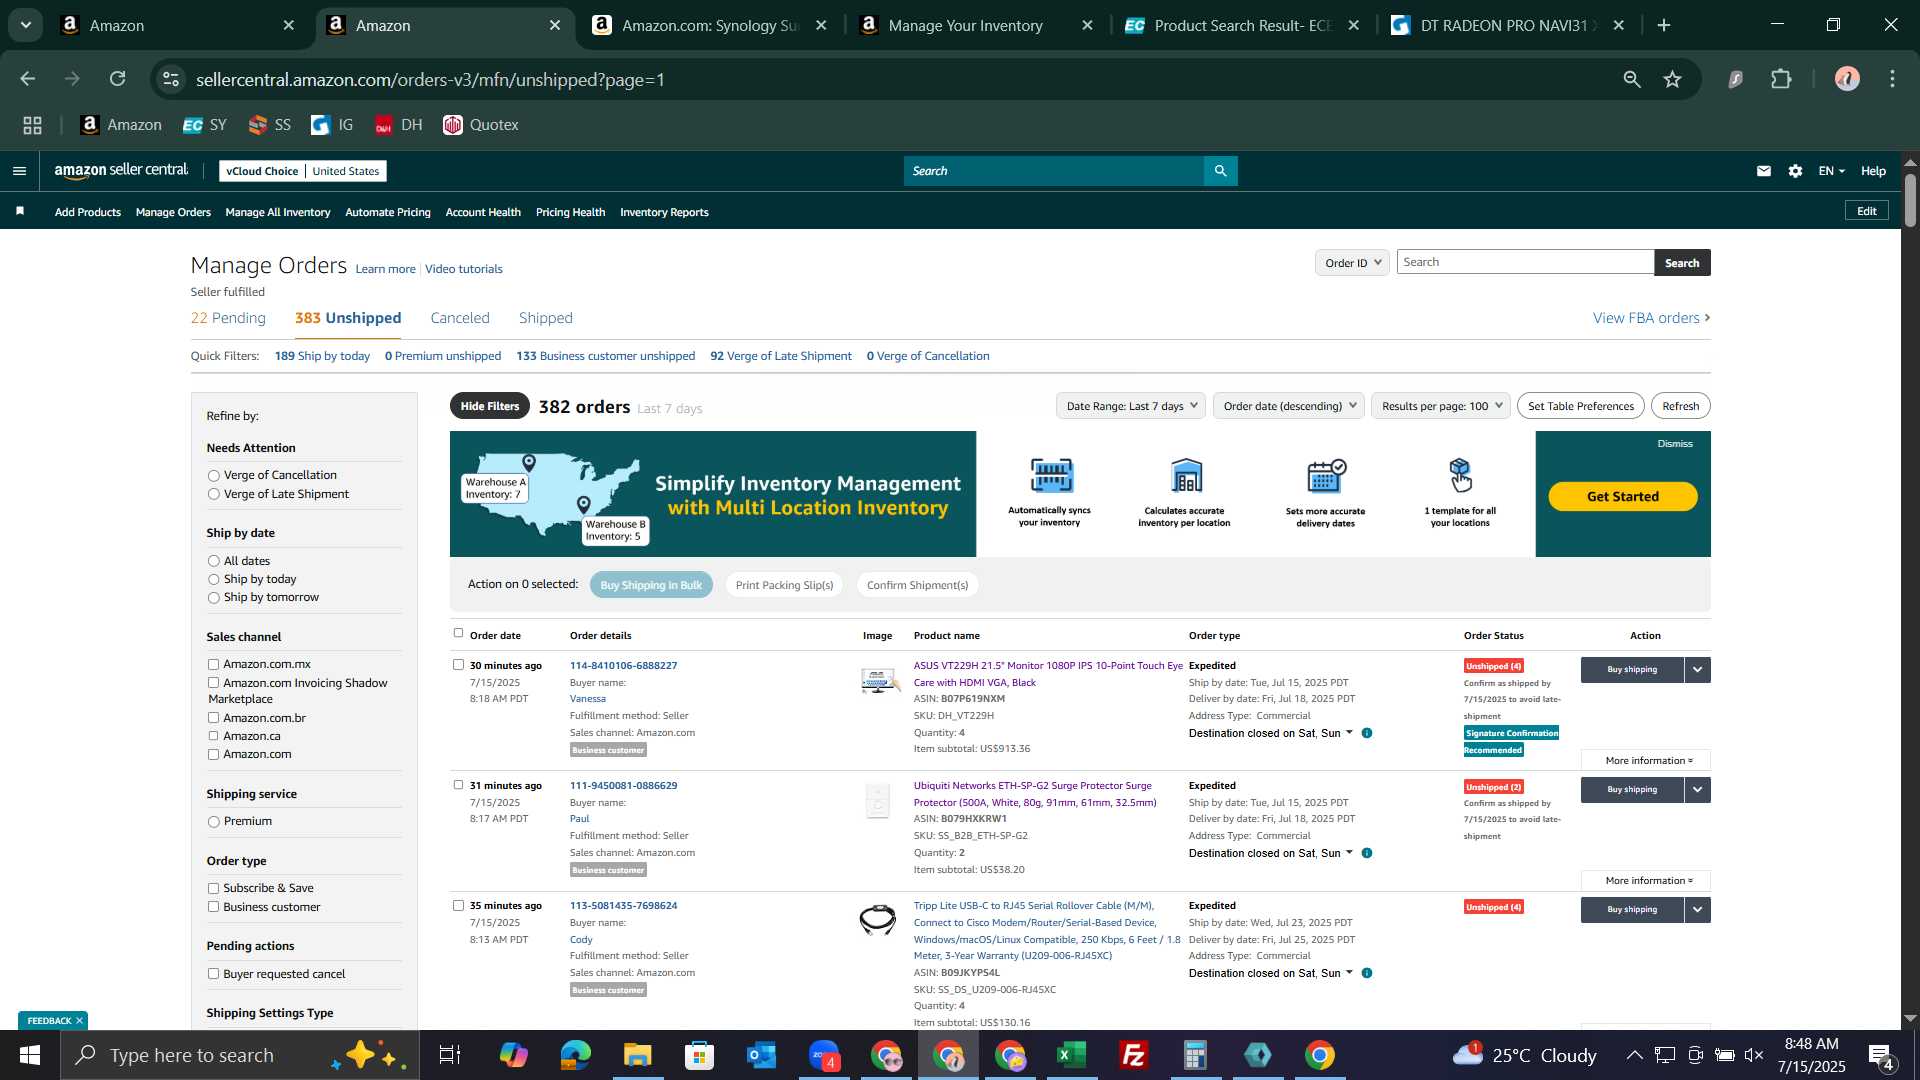Expand More information for the ASUS order

pos(1646,761)
